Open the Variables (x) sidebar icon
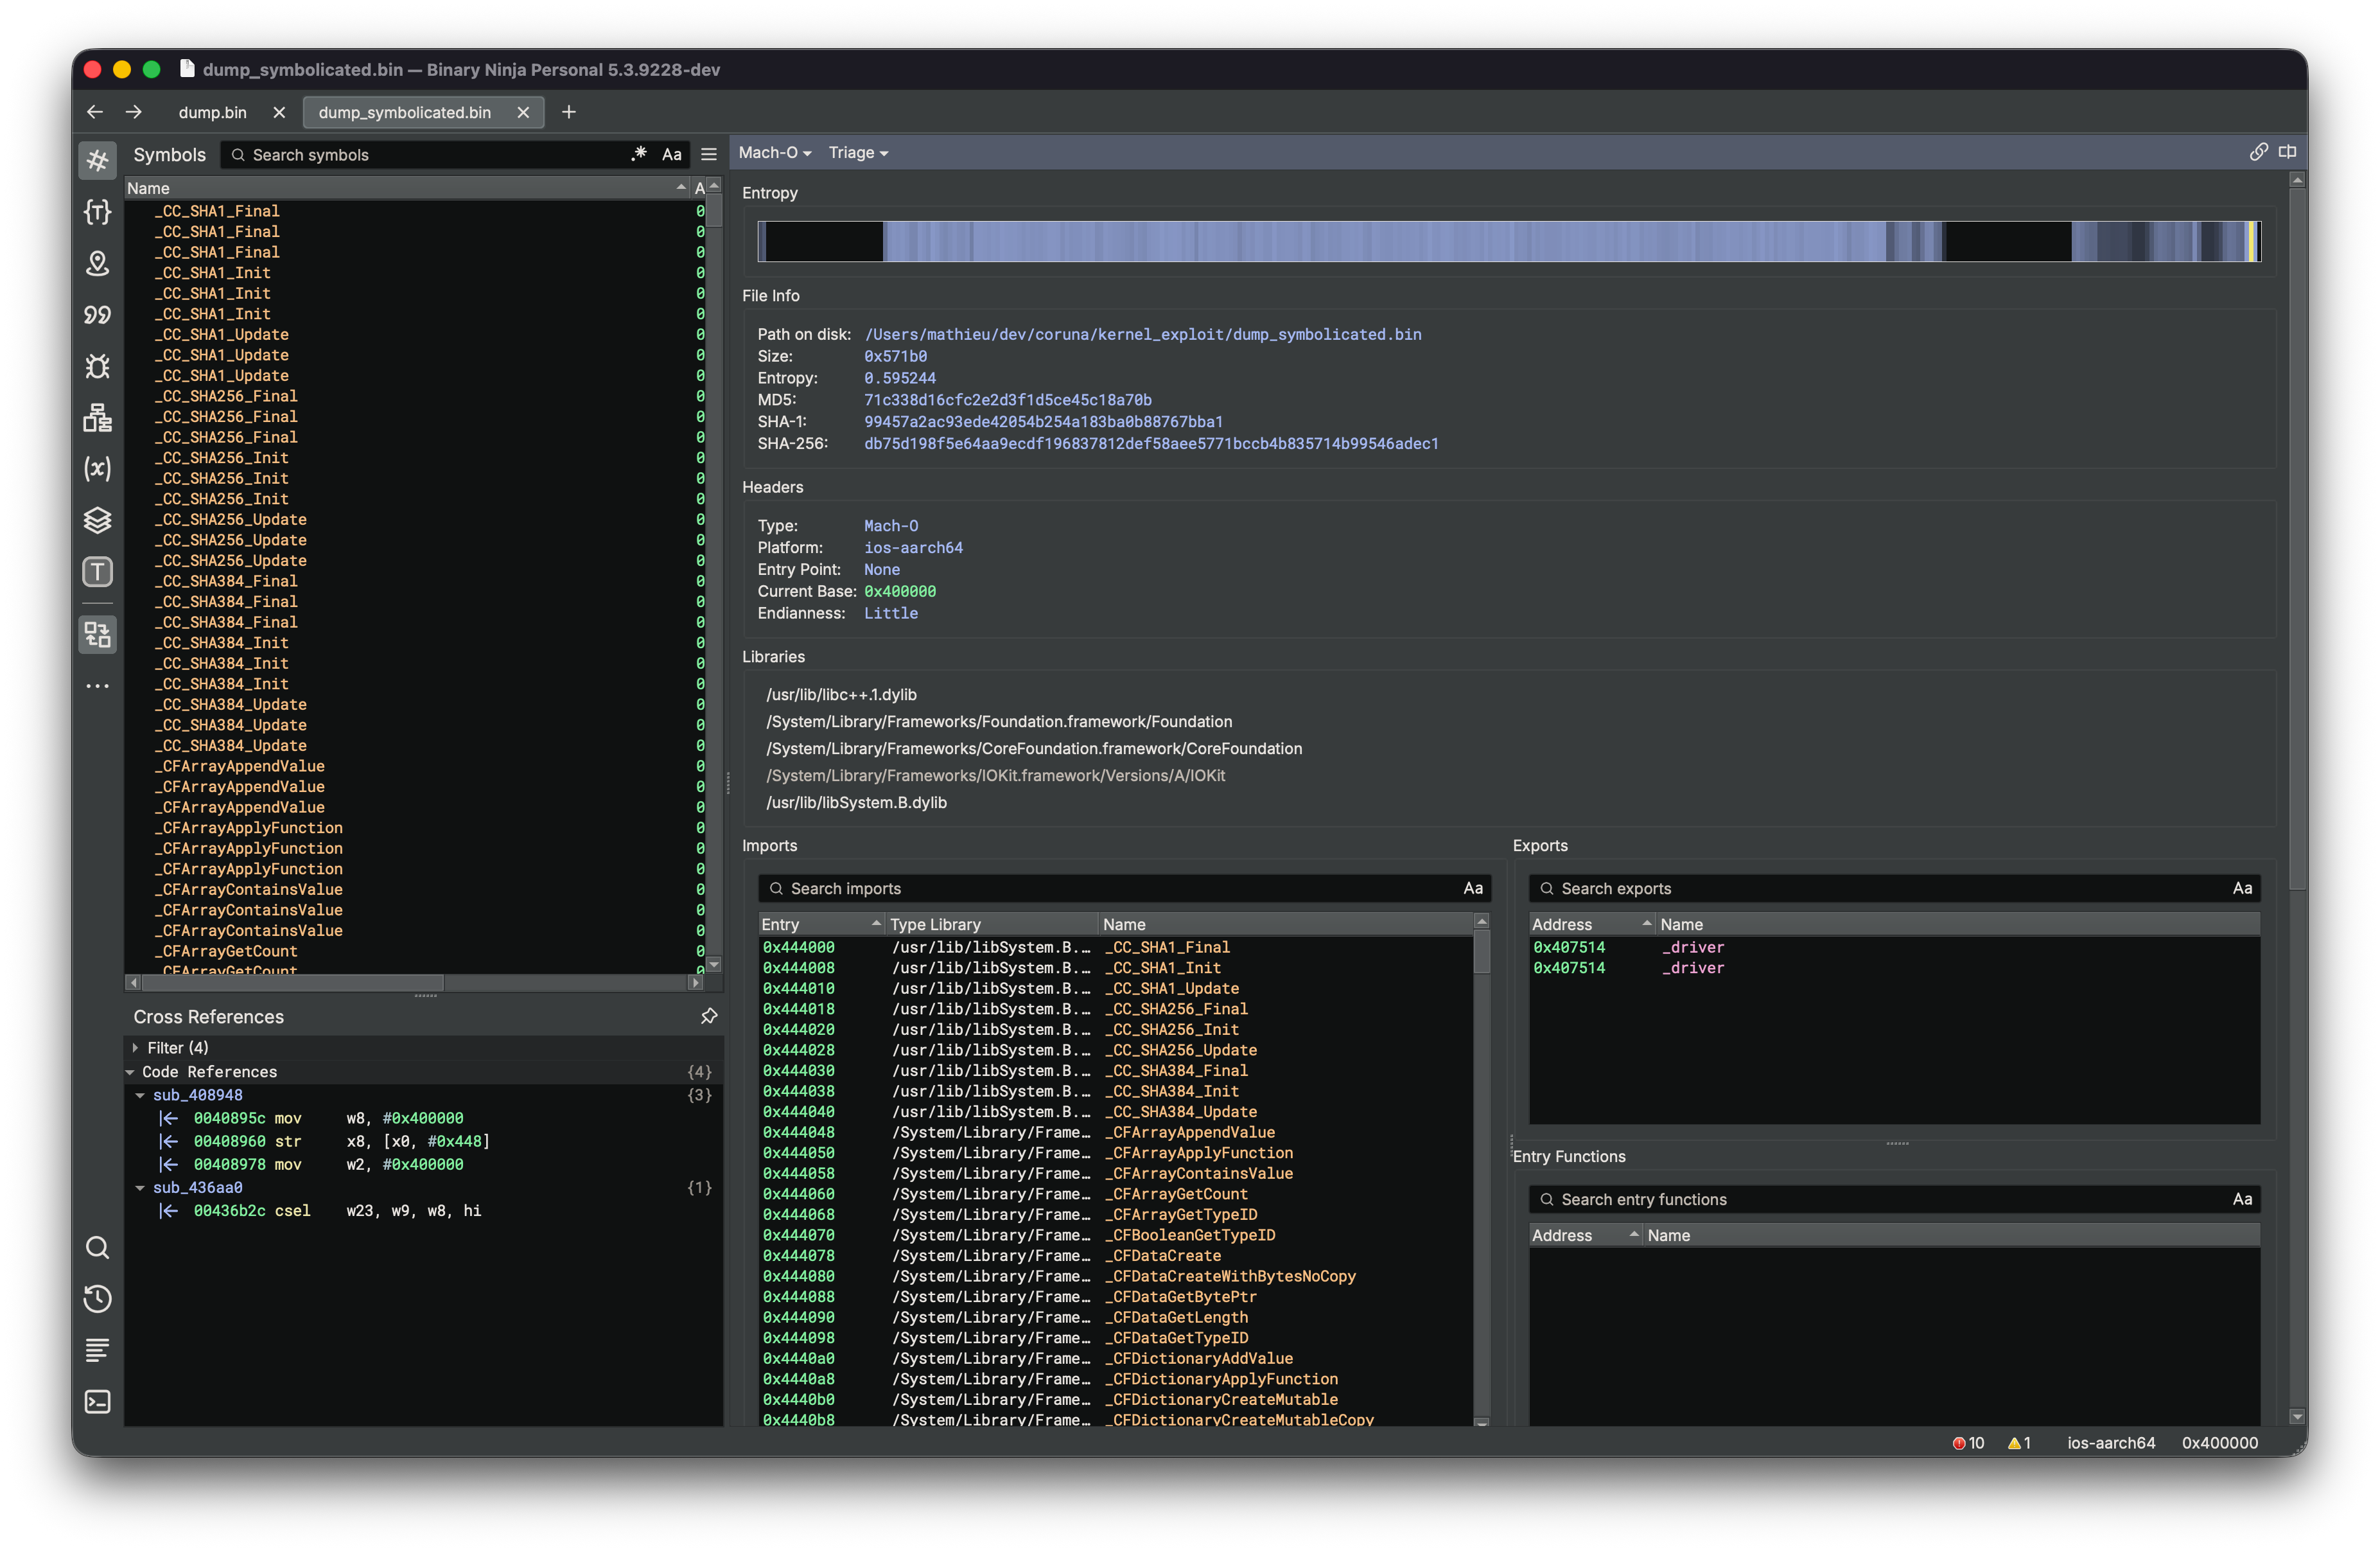The height and width of the screenshot is (1552, 2380). point(97,468)
